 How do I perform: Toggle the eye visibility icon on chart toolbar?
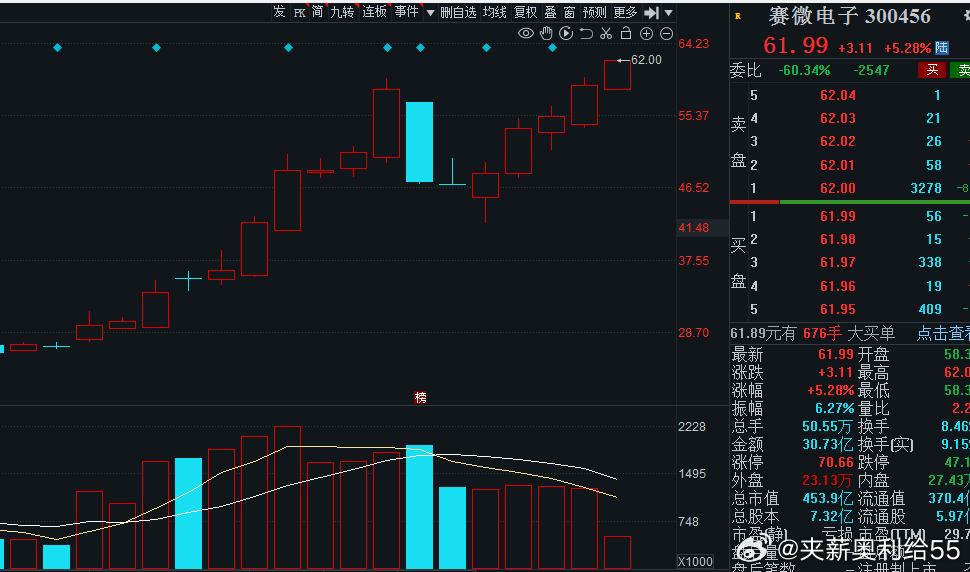coord(526,33)
